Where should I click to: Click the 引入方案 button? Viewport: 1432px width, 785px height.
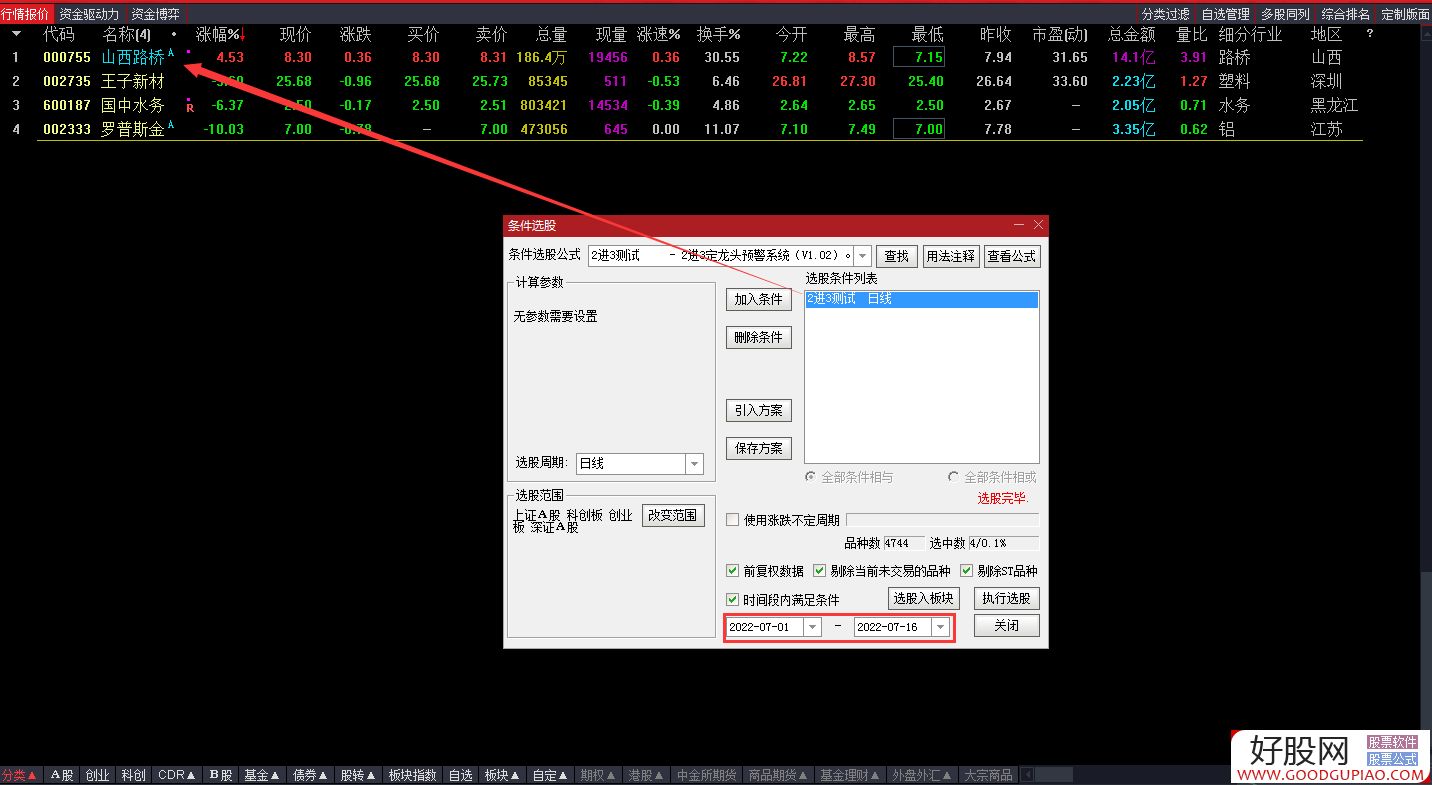tap(759, 410)
